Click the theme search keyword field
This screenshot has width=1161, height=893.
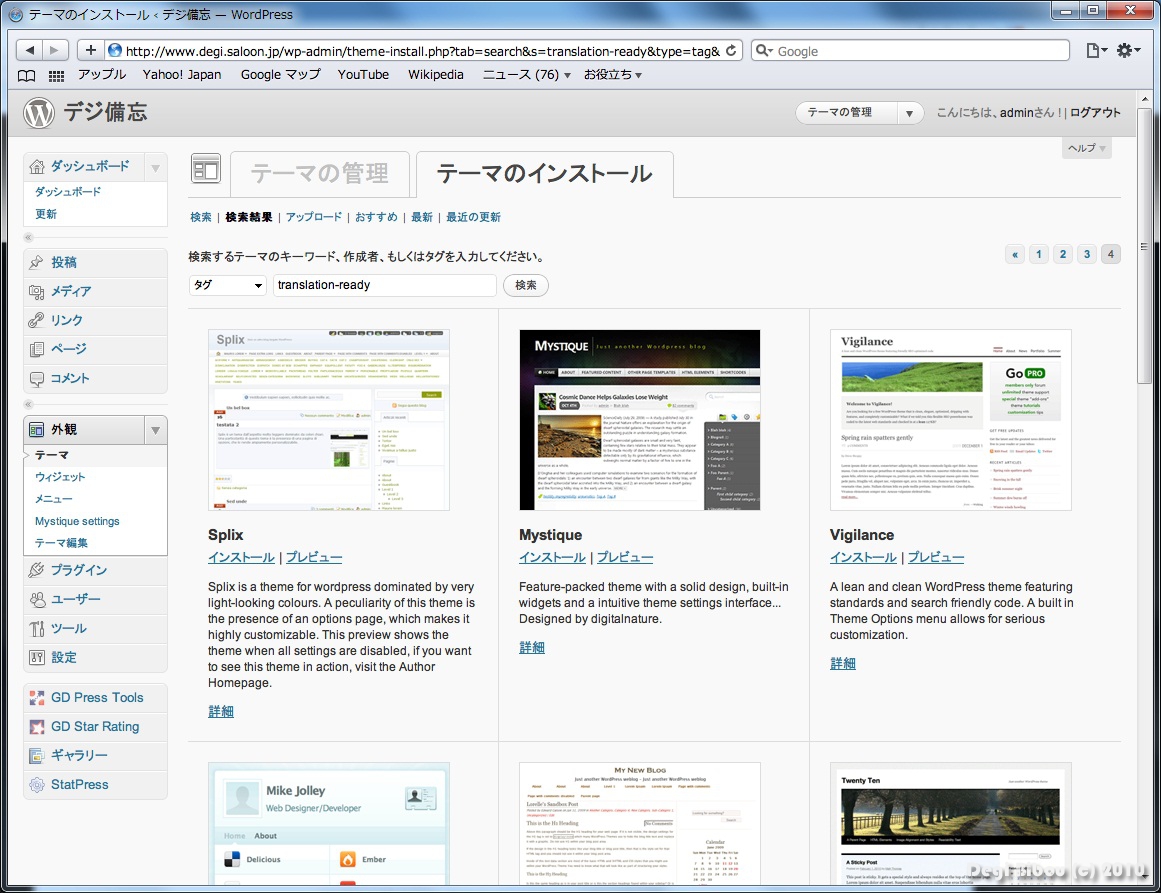coord(385,285)
